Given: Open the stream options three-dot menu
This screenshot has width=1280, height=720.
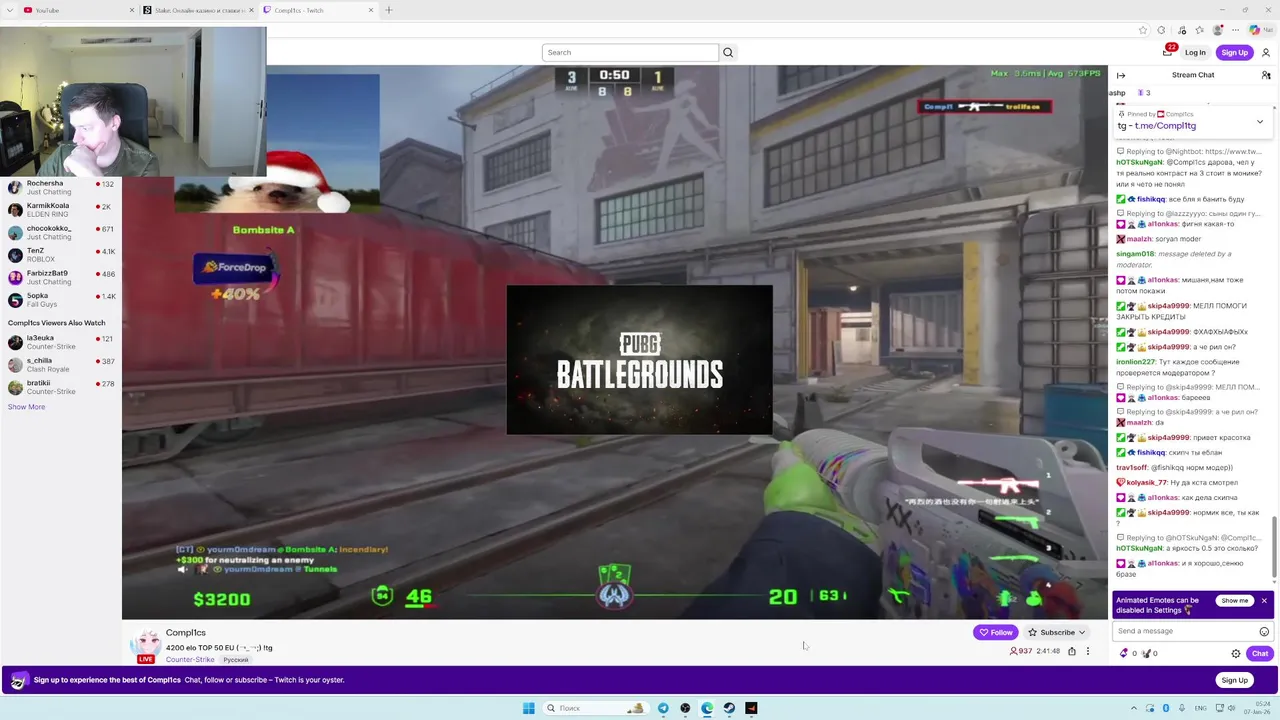Looking at the screenshot, I should (x=1088, y=651).
